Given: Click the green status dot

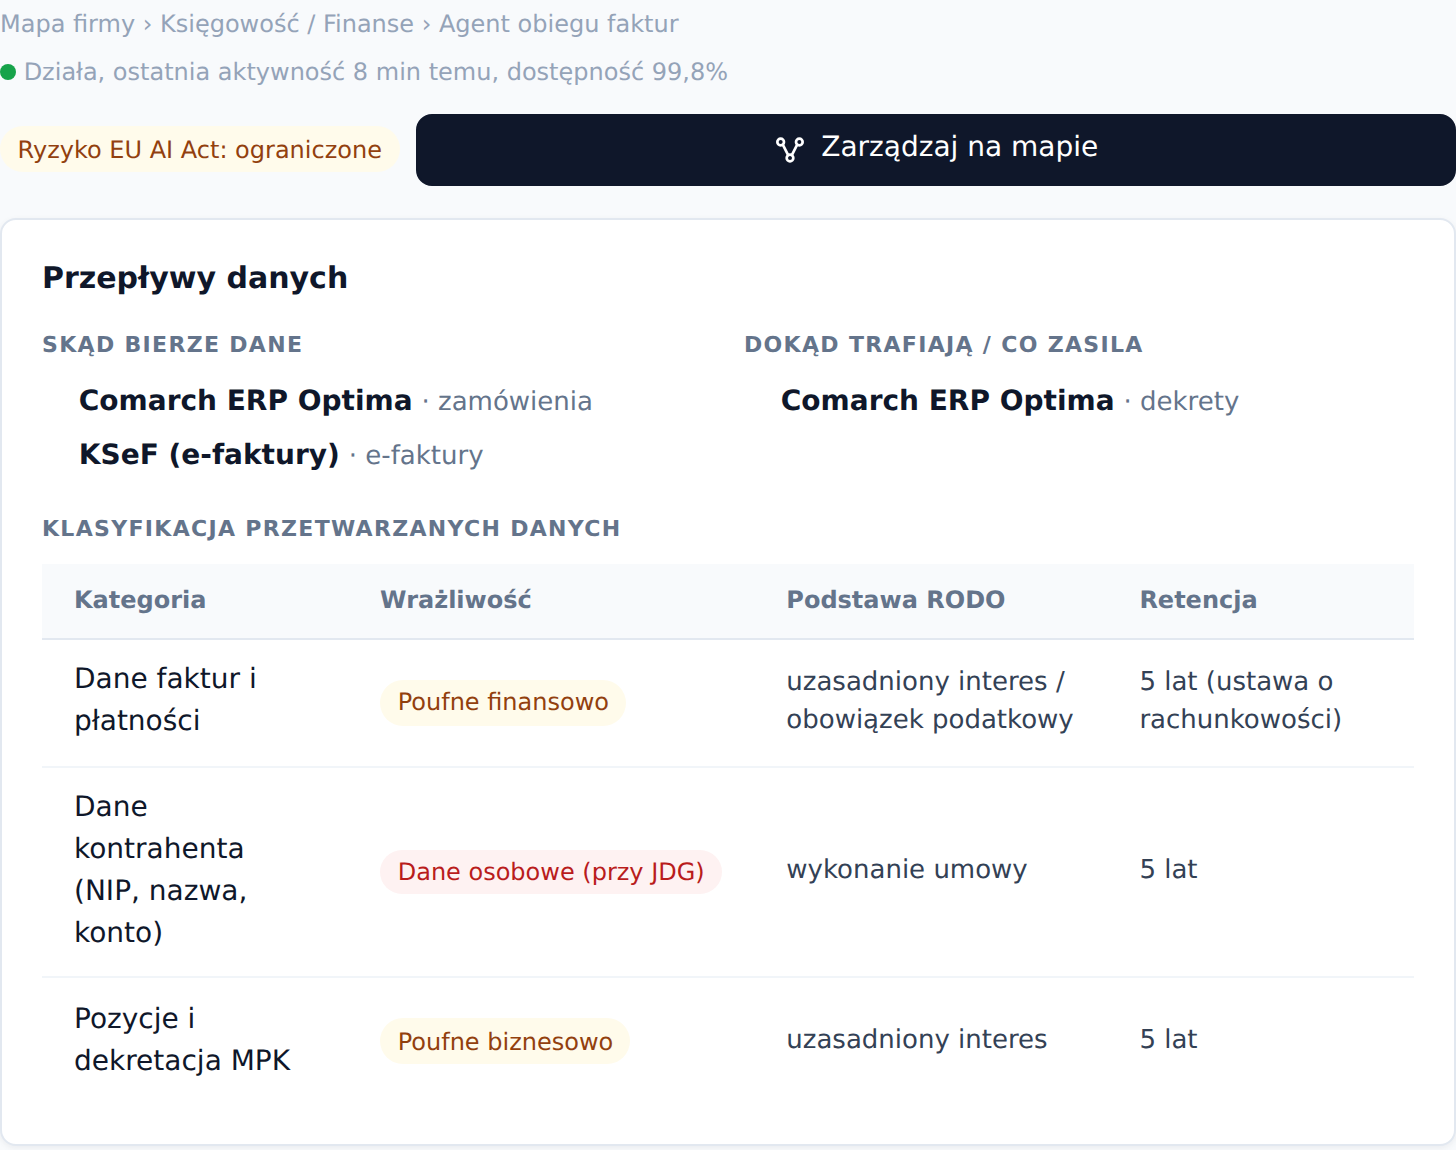Looking at the screenshot, I should [9, 72].
